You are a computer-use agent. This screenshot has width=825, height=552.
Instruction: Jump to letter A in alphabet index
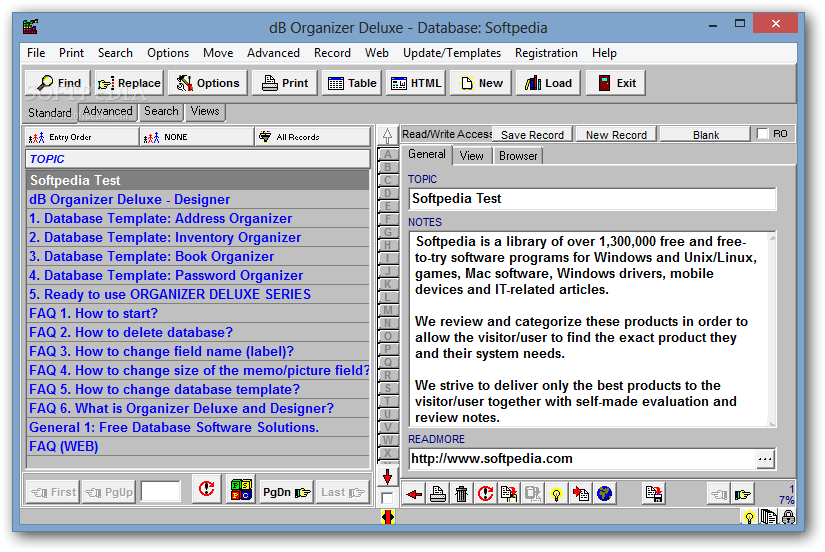(388, 154)
